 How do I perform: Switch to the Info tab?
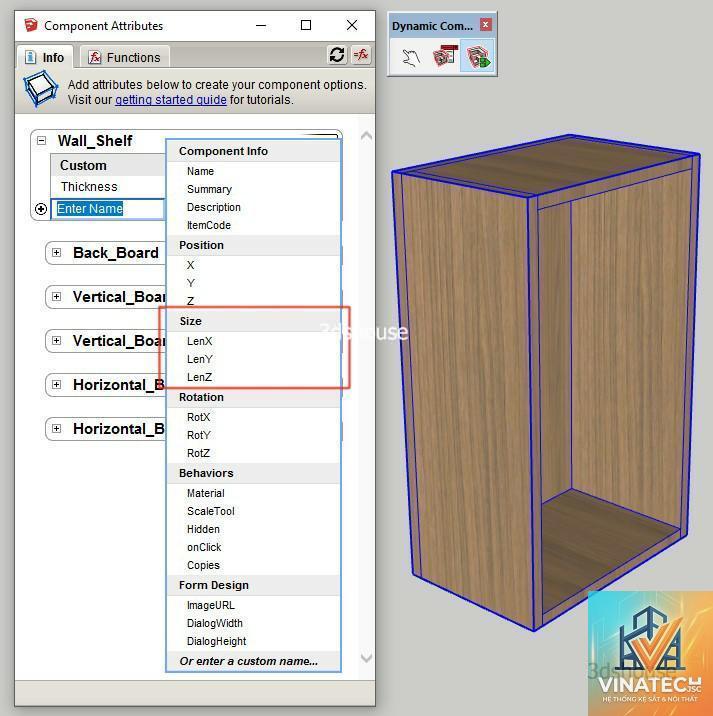[x=45, y=58]
